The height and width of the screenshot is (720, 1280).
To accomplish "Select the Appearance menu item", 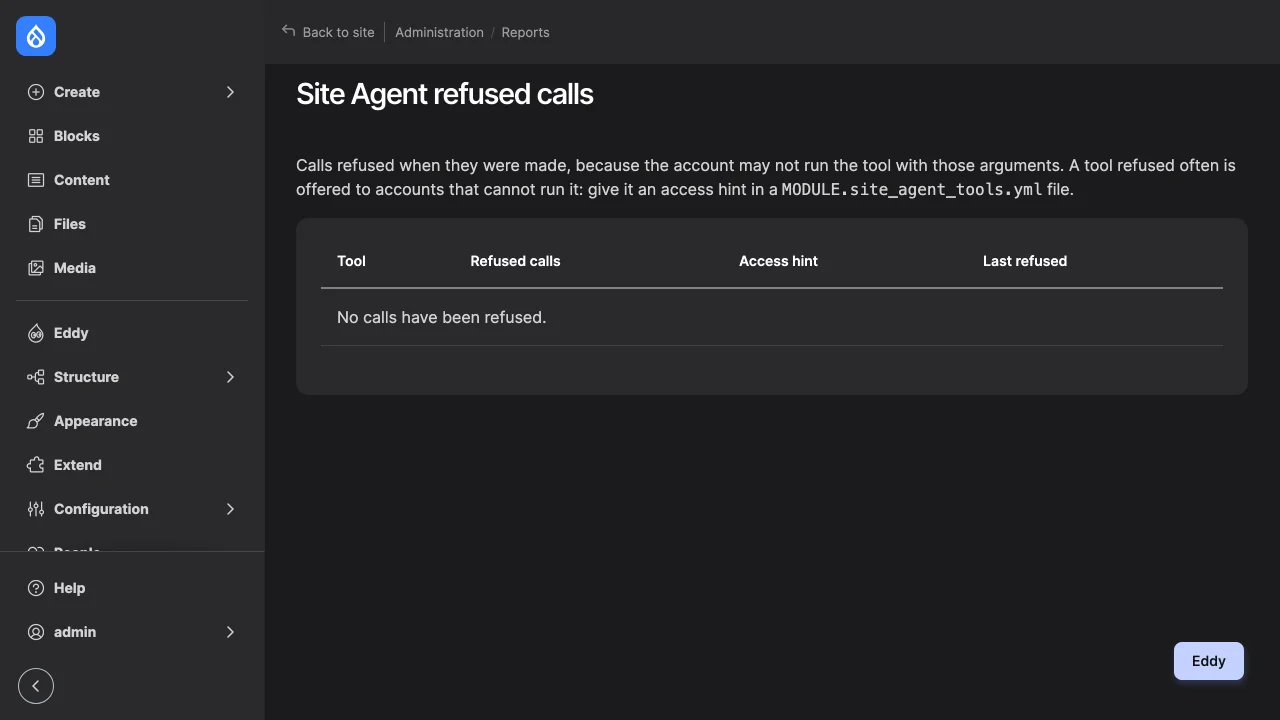I will (x=132, y=421).
